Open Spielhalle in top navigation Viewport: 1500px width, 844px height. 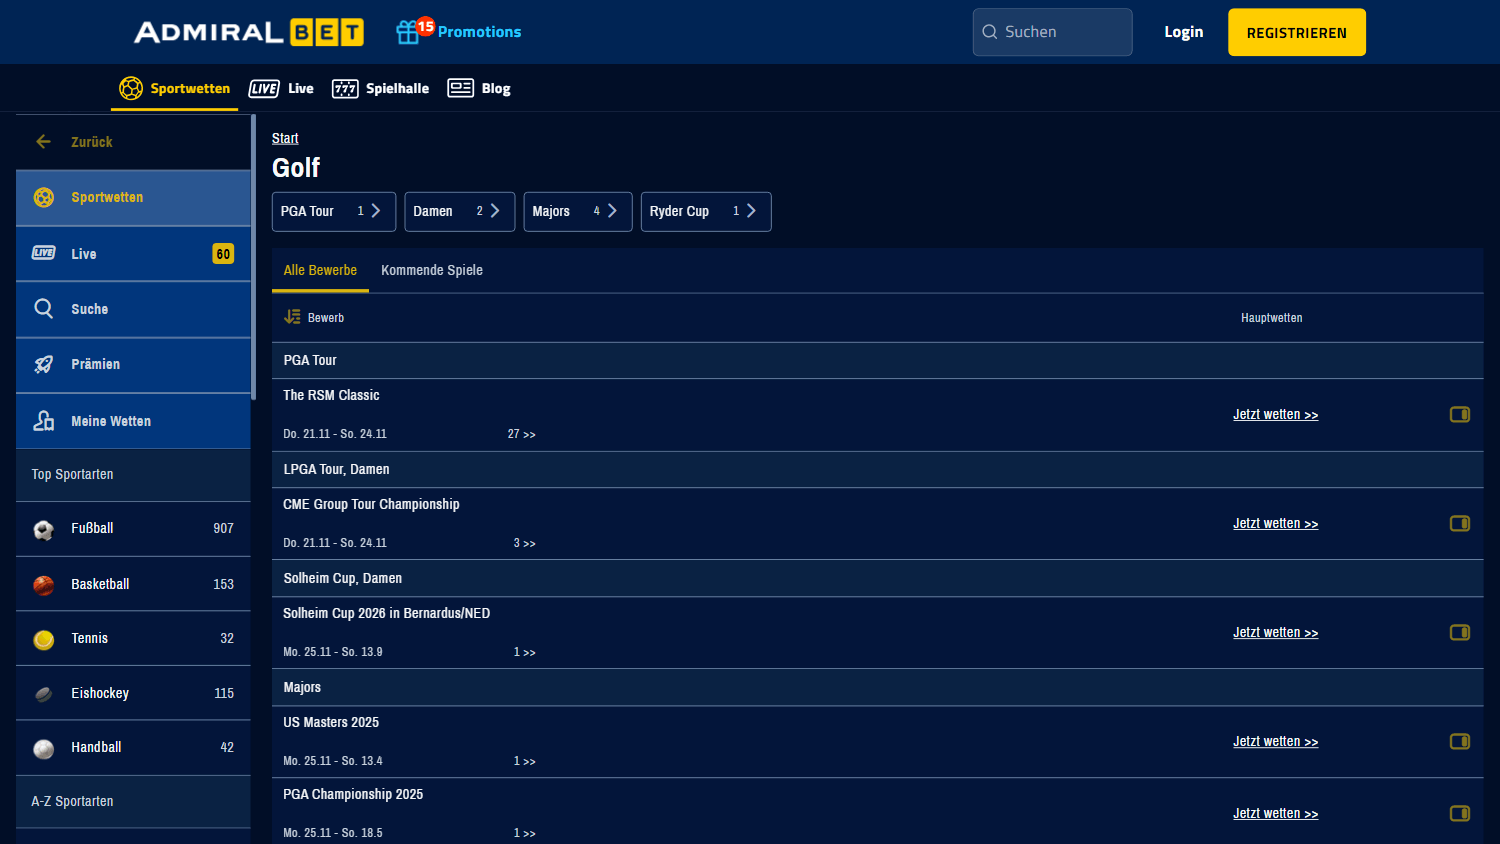click(380, 88)
